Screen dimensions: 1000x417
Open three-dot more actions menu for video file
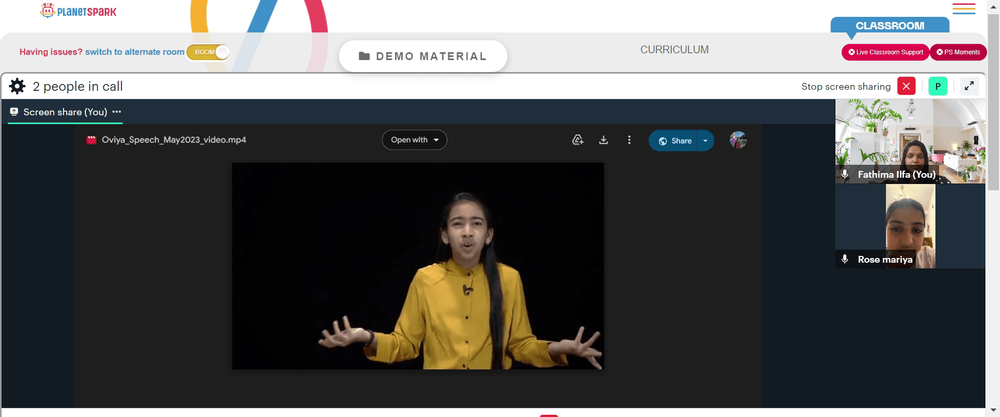629,140
